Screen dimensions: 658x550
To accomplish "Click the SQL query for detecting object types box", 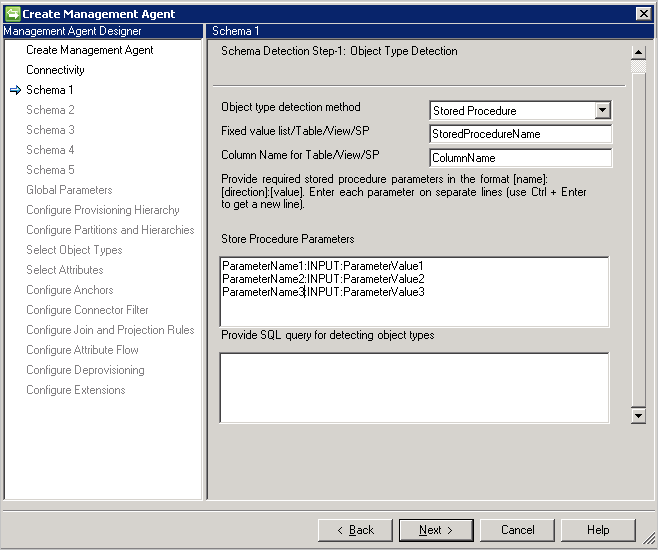I will tap(414, 388).
